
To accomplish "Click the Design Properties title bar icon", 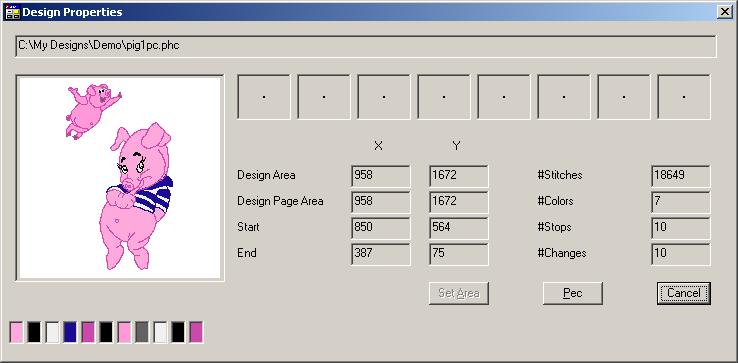I will pos(12,12).
